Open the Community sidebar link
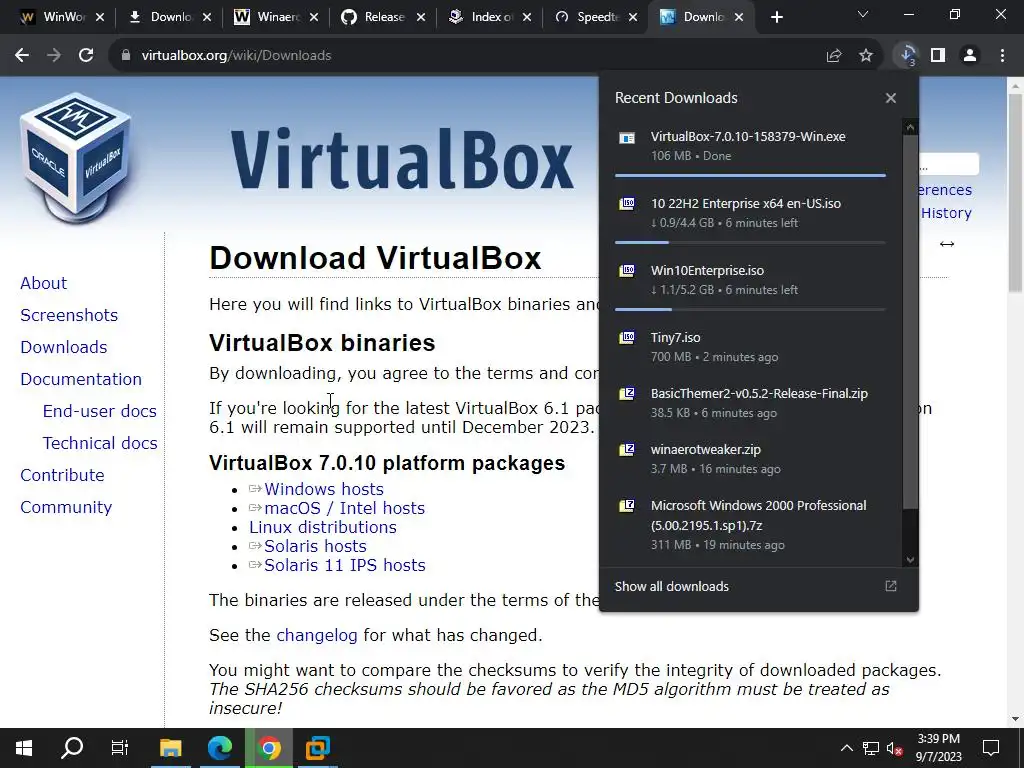The image size is (1024, 768). (x=66, y=507)
